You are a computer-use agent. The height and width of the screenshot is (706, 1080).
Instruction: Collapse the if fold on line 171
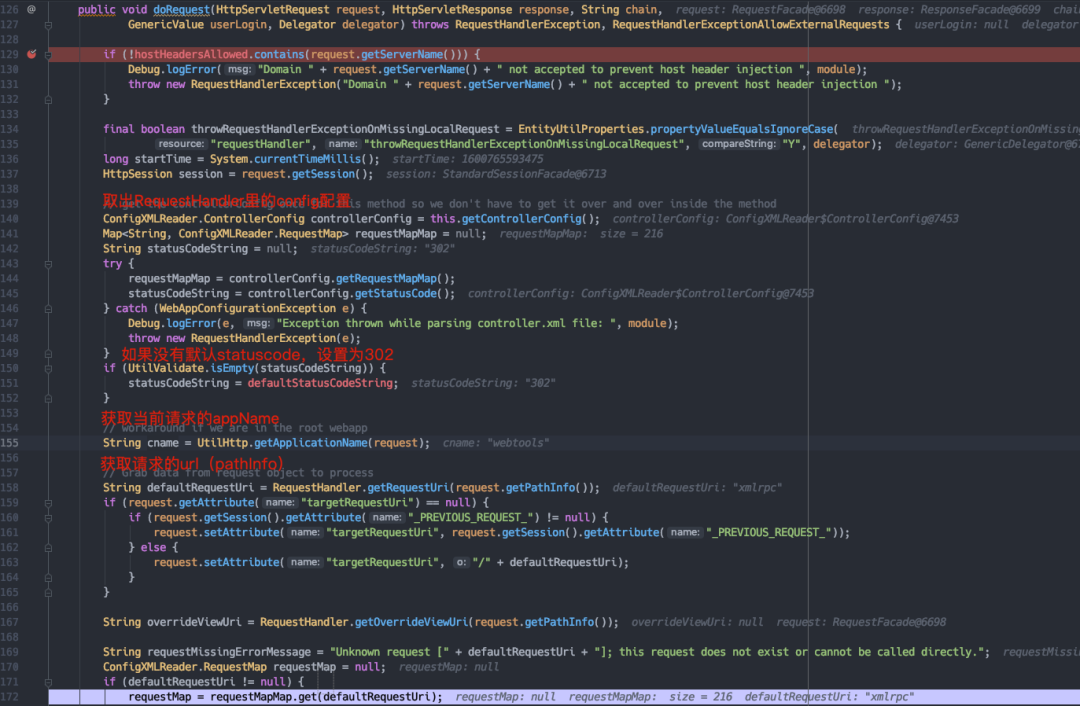tap(48, 682)
